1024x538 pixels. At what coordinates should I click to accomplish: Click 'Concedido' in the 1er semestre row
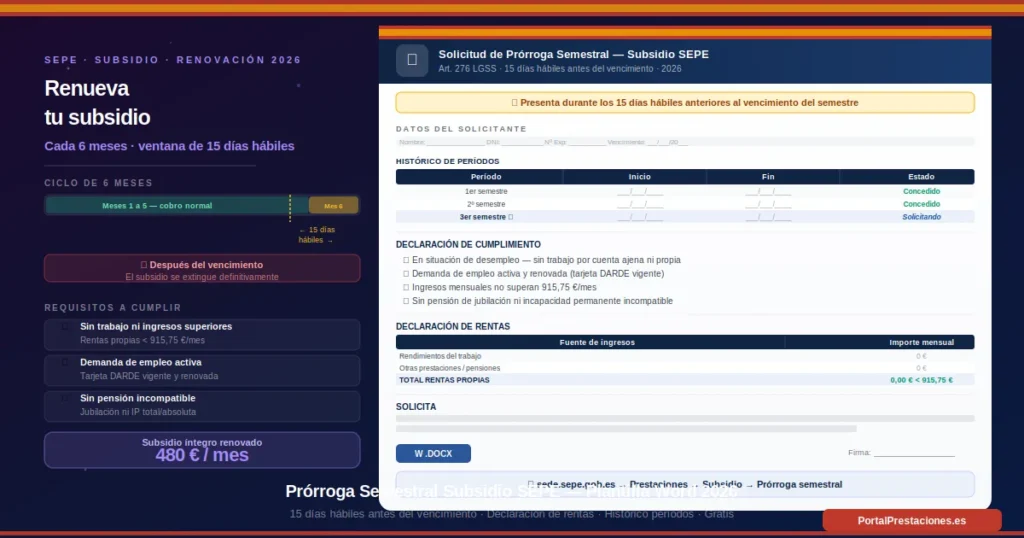coord(921,191)
